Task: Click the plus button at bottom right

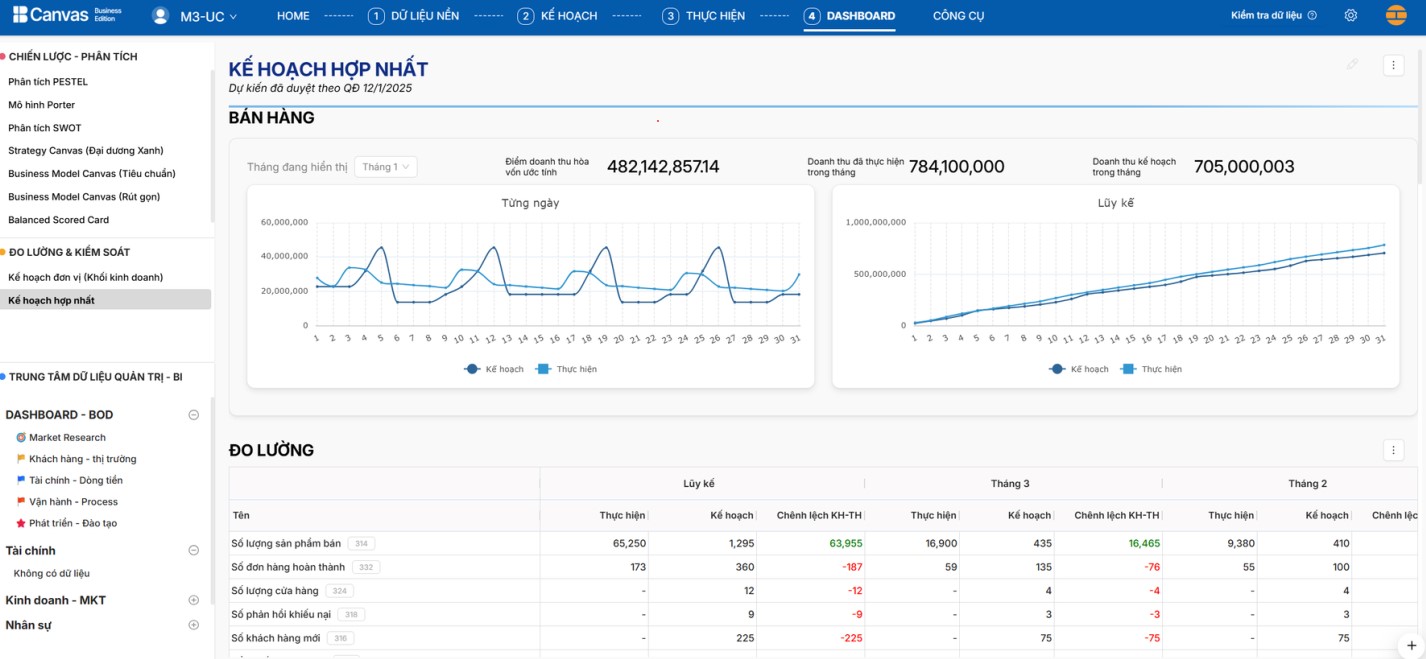Action: click(1411, 646)
